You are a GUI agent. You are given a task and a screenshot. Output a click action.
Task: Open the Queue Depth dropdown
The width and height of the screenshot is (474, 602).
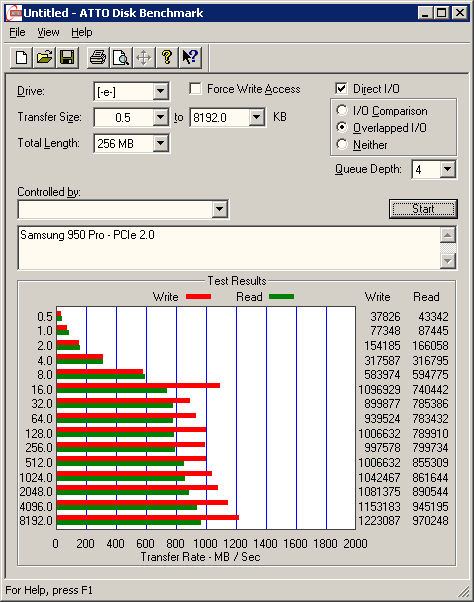click(x=448, y=169)
